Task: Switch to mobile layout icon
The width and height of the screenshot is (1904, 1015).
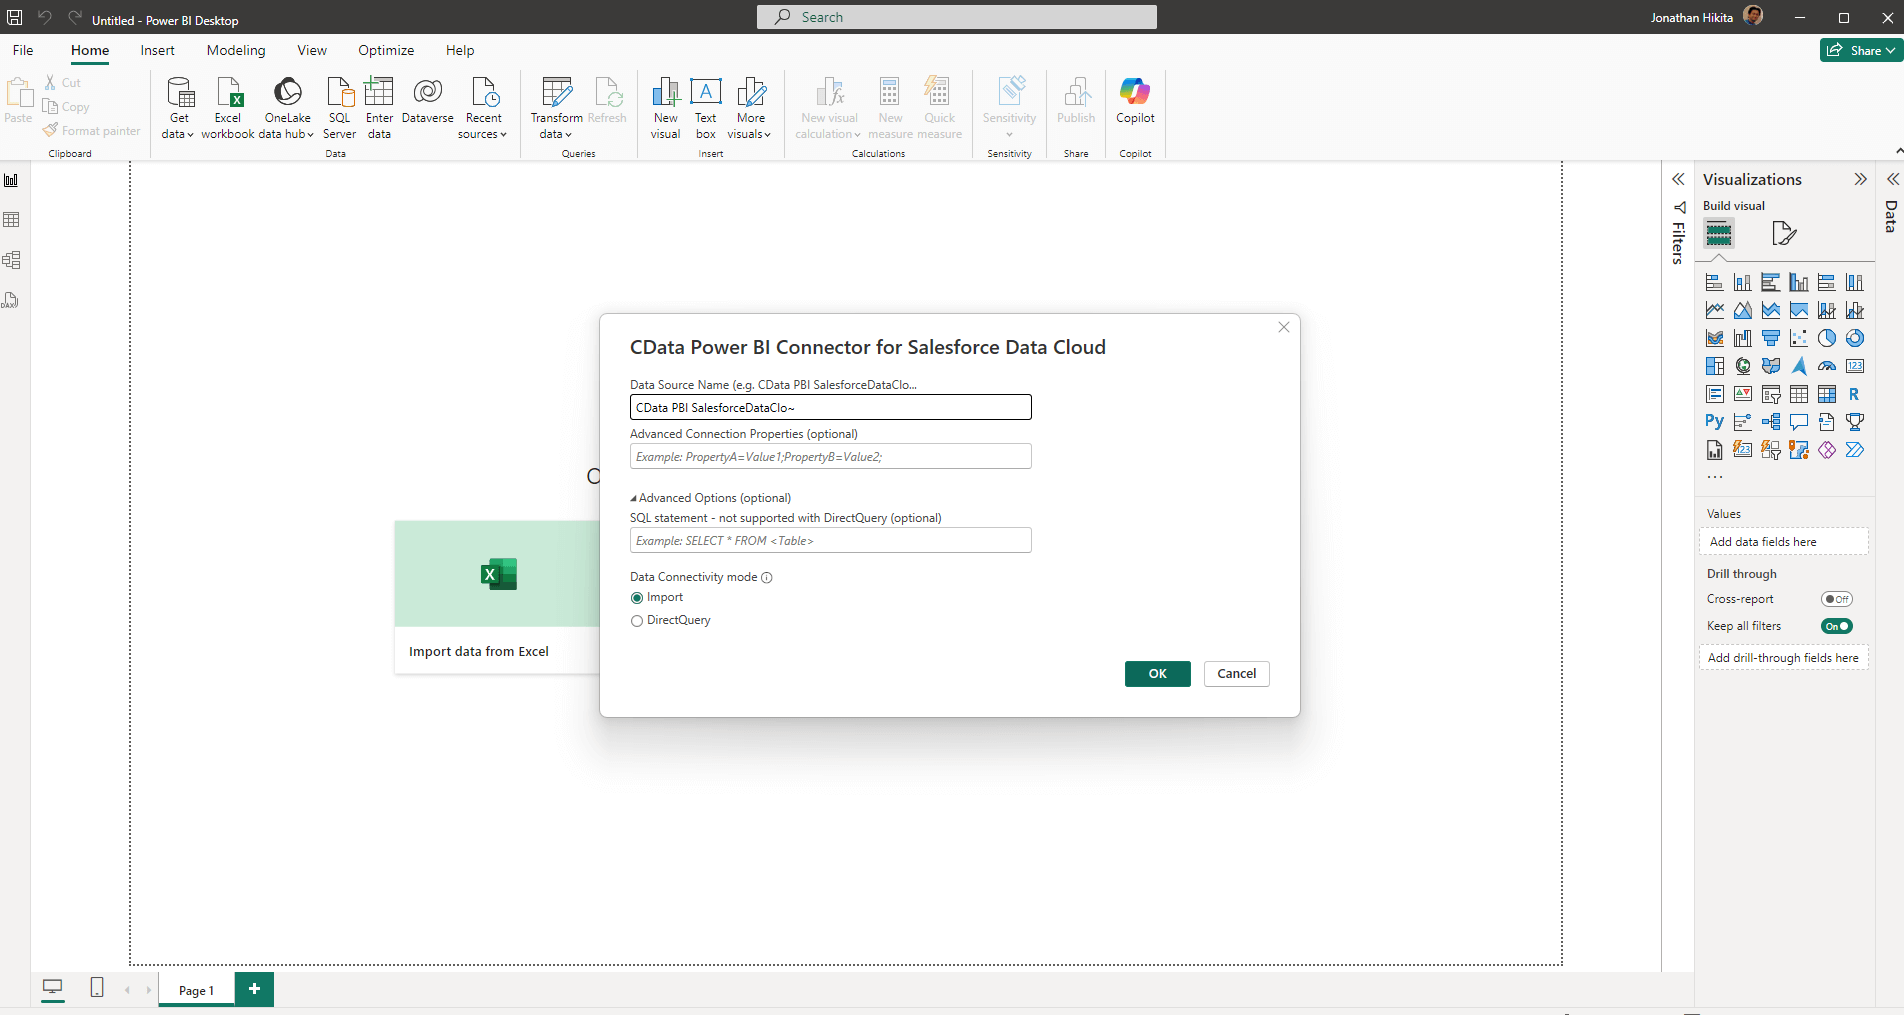Action: [97, 988]
